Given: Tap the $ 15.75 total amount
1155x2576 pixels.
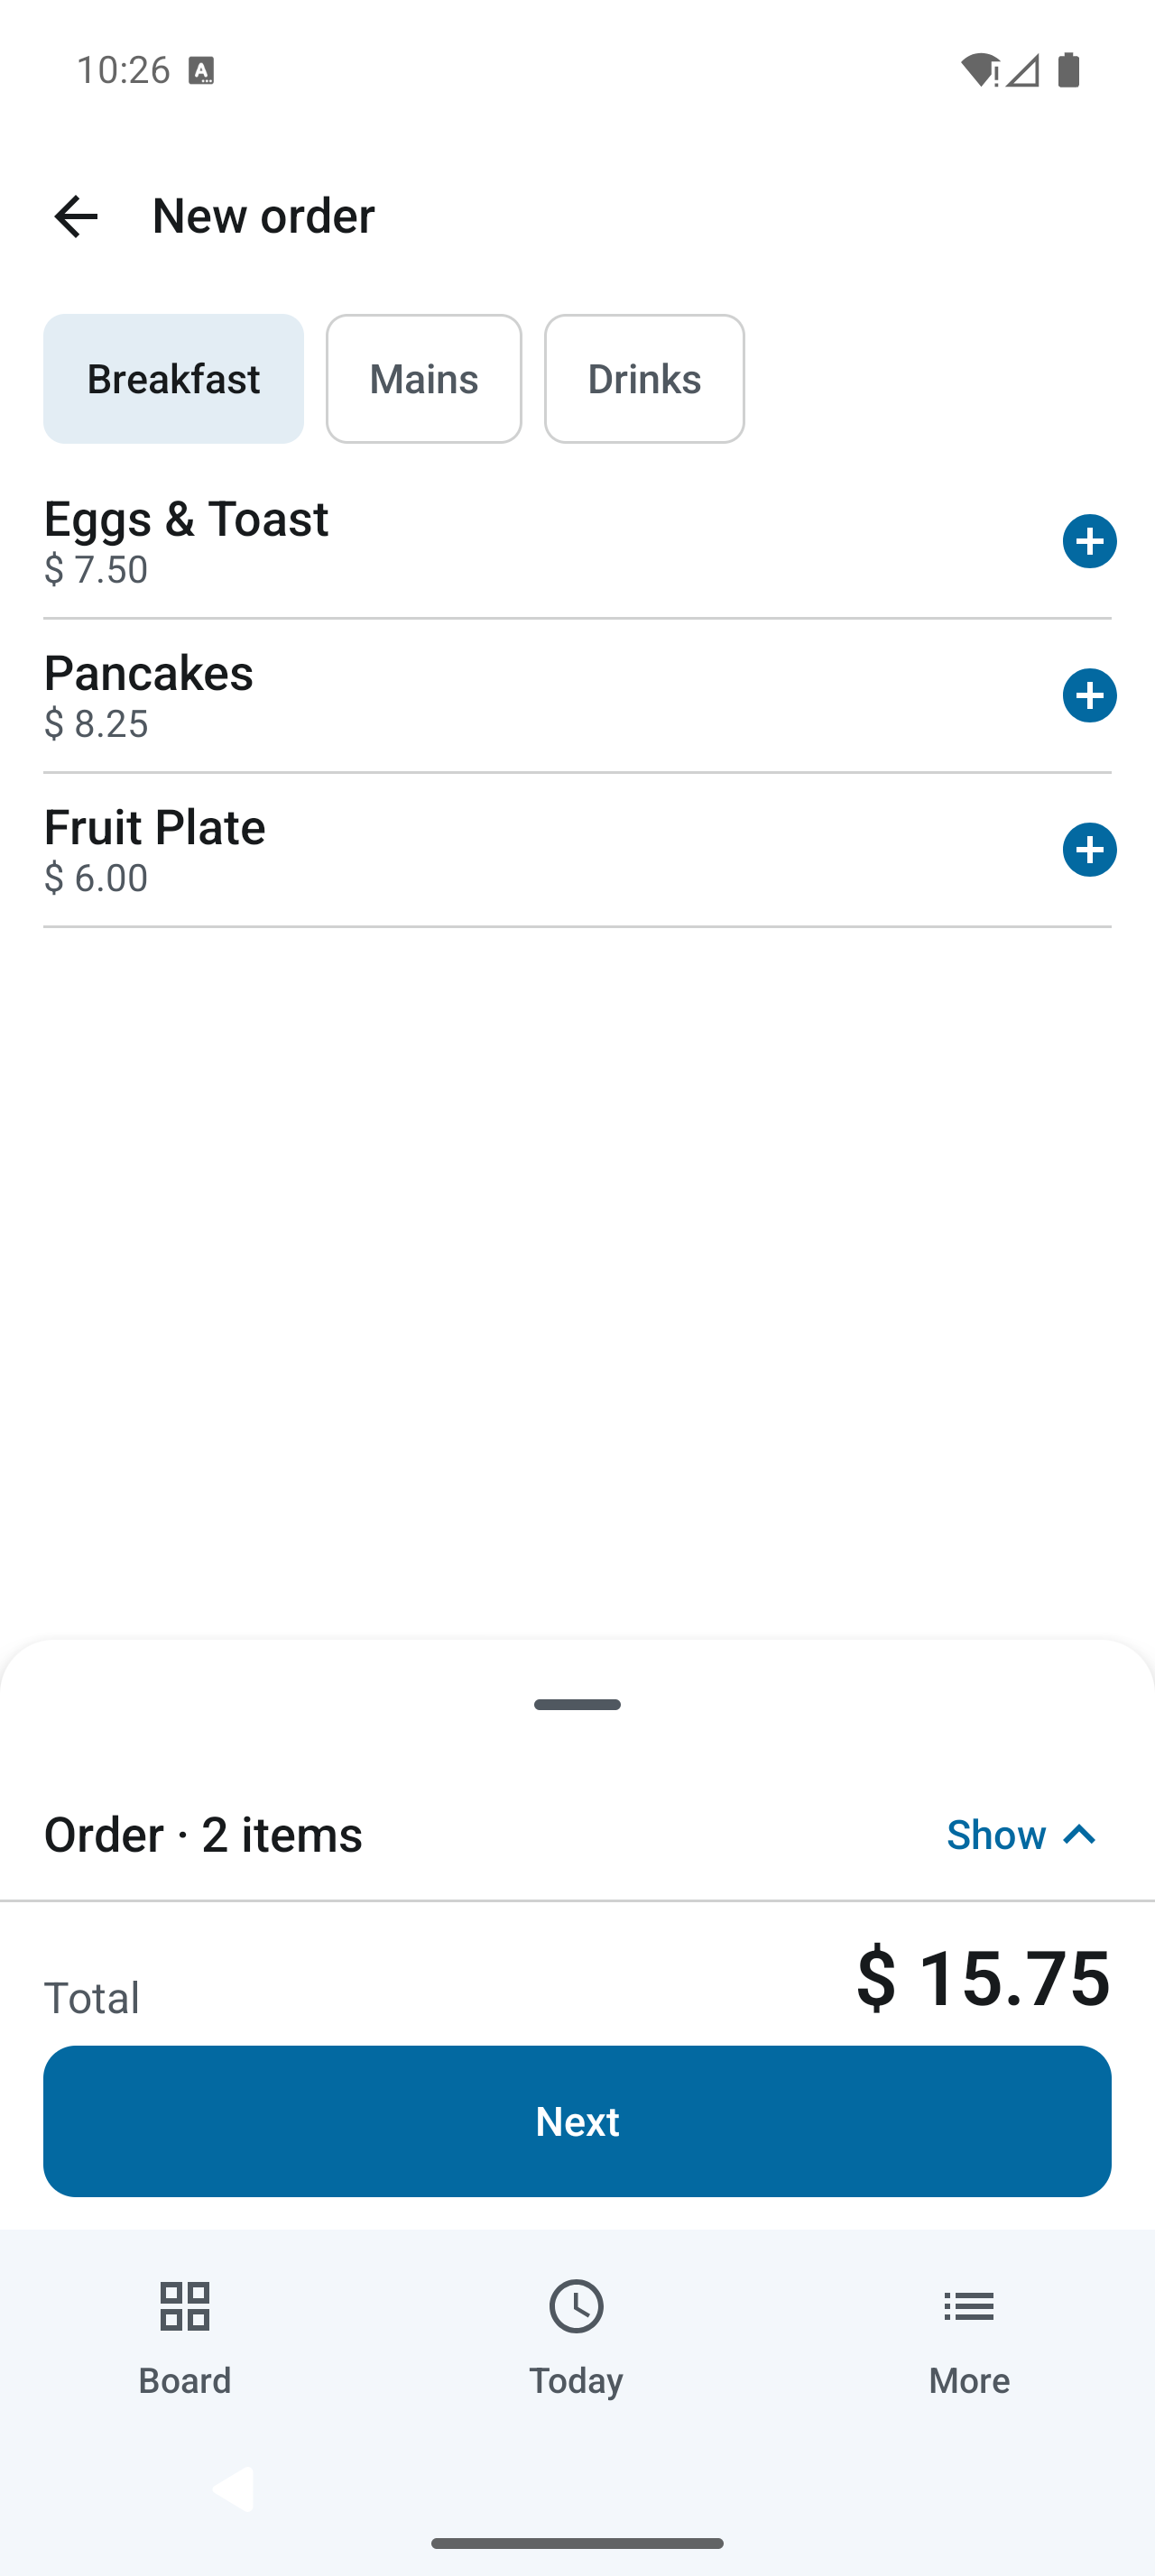Looking at the screenshot, I should (x=983, y=1977).
